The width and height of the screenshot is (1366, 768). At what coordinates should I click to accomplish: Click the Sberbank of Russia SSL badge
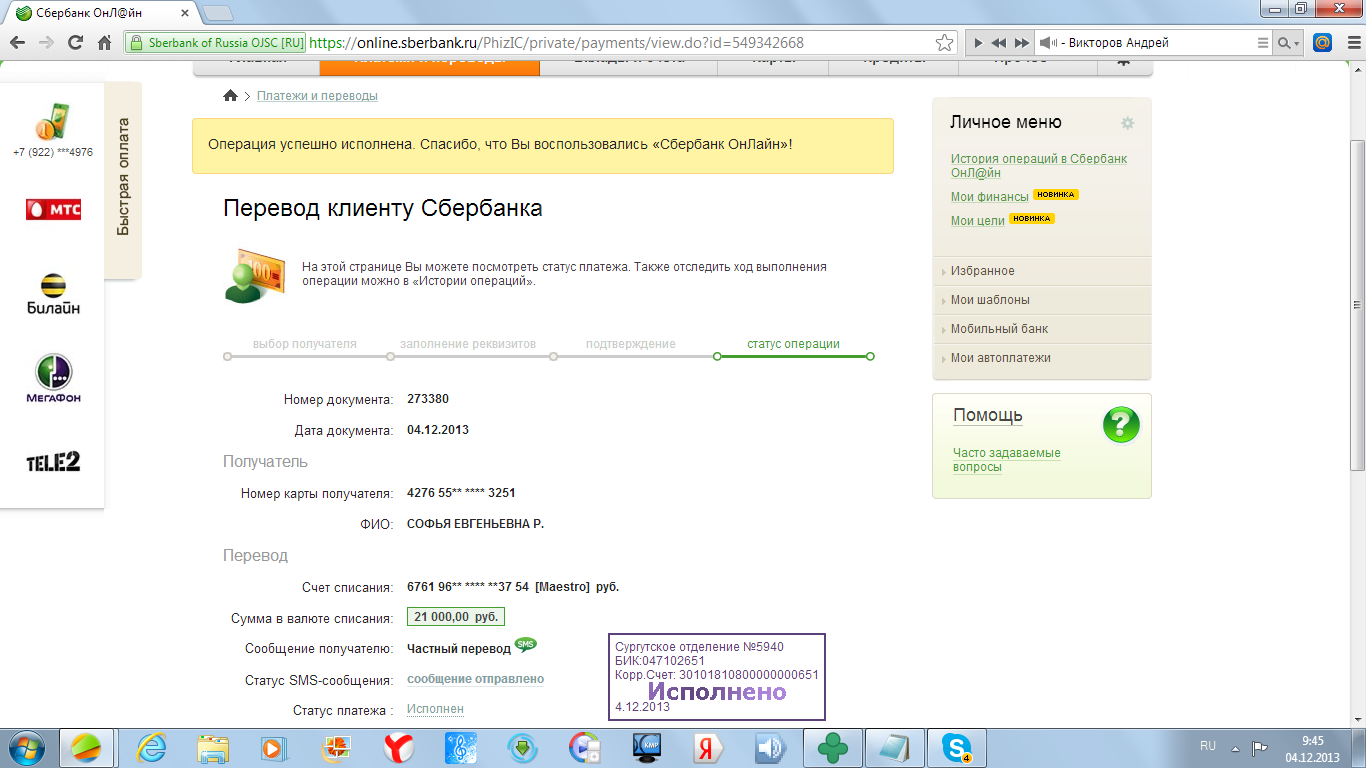[x=216, y=43]
